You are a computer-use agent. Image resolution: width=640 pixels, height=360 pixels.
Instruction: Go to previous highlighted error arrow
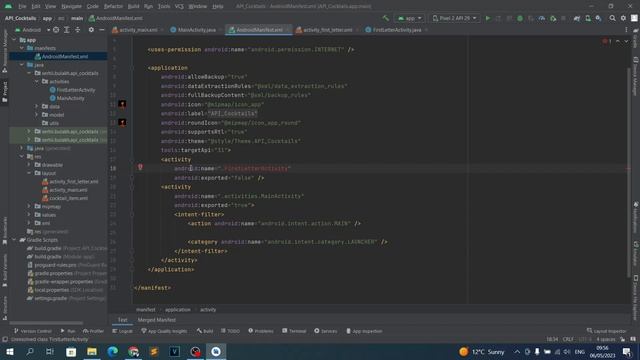click(618, 41)
